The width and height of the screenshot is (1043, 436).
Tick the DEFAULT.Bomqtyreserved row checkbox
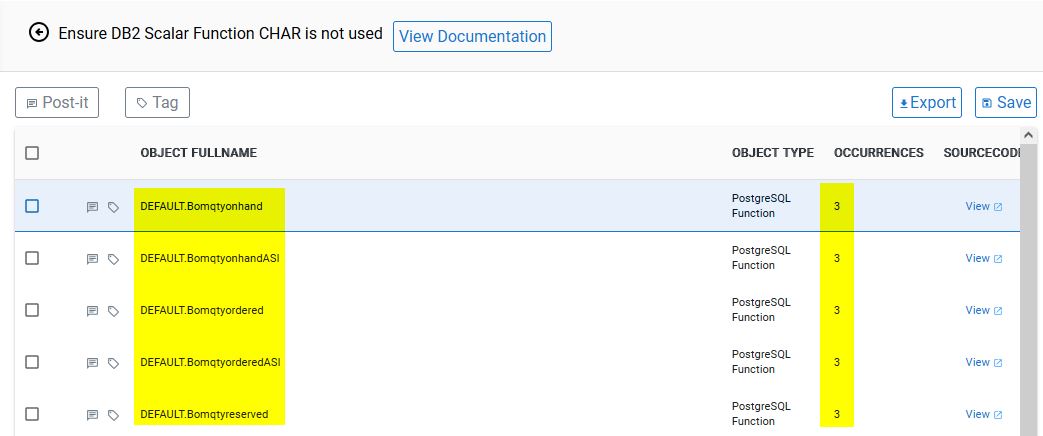(32, 413)
